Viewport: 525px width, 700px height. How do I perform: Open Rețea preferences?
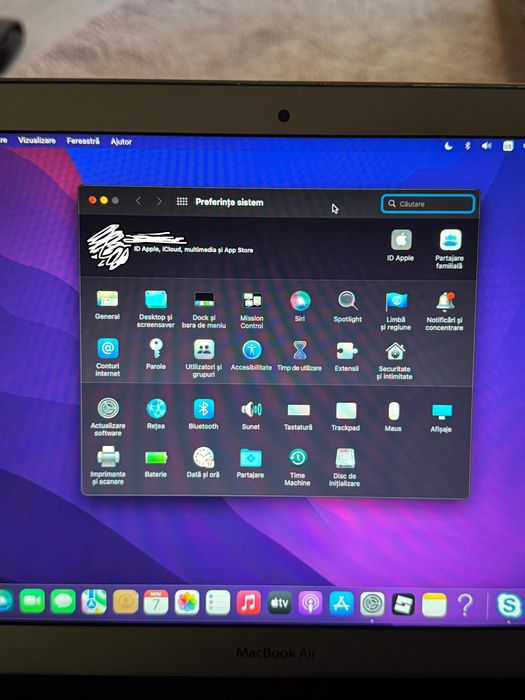[x=156, y=413]
